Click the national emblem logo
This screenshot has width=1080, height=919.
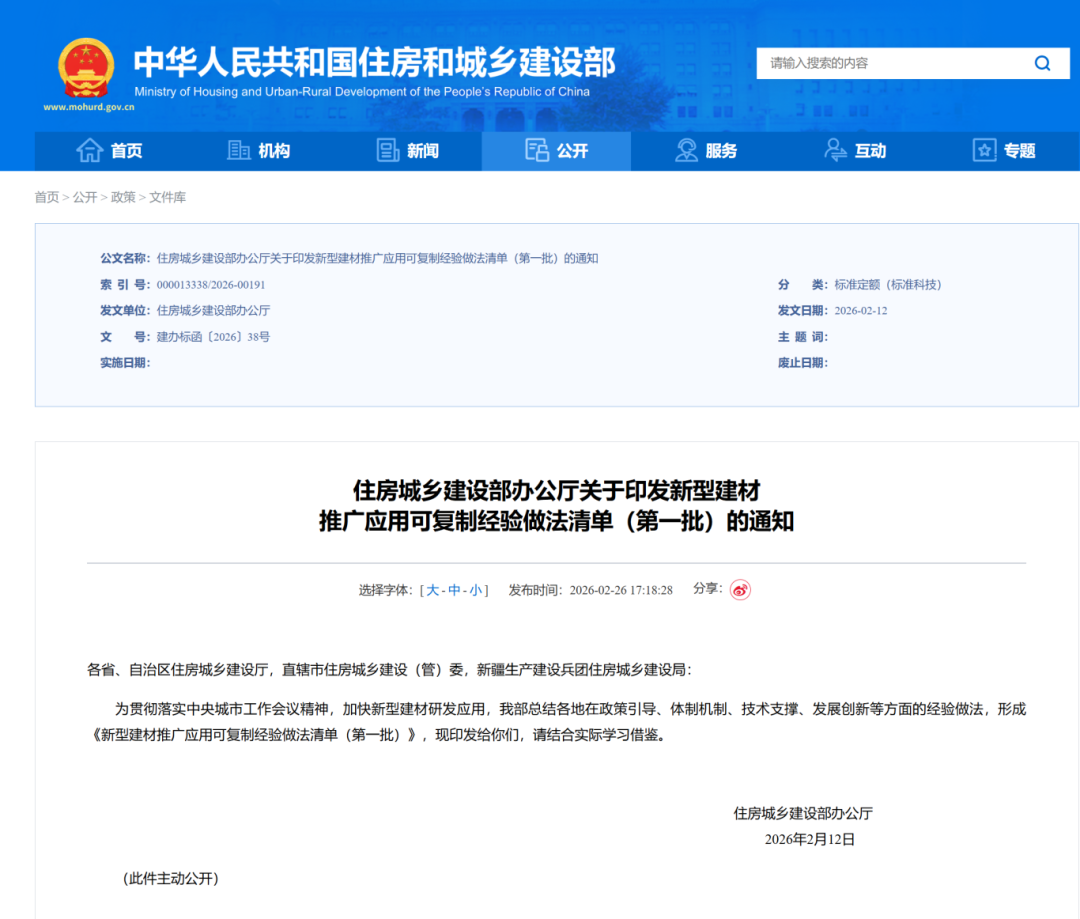coord(86,68)
